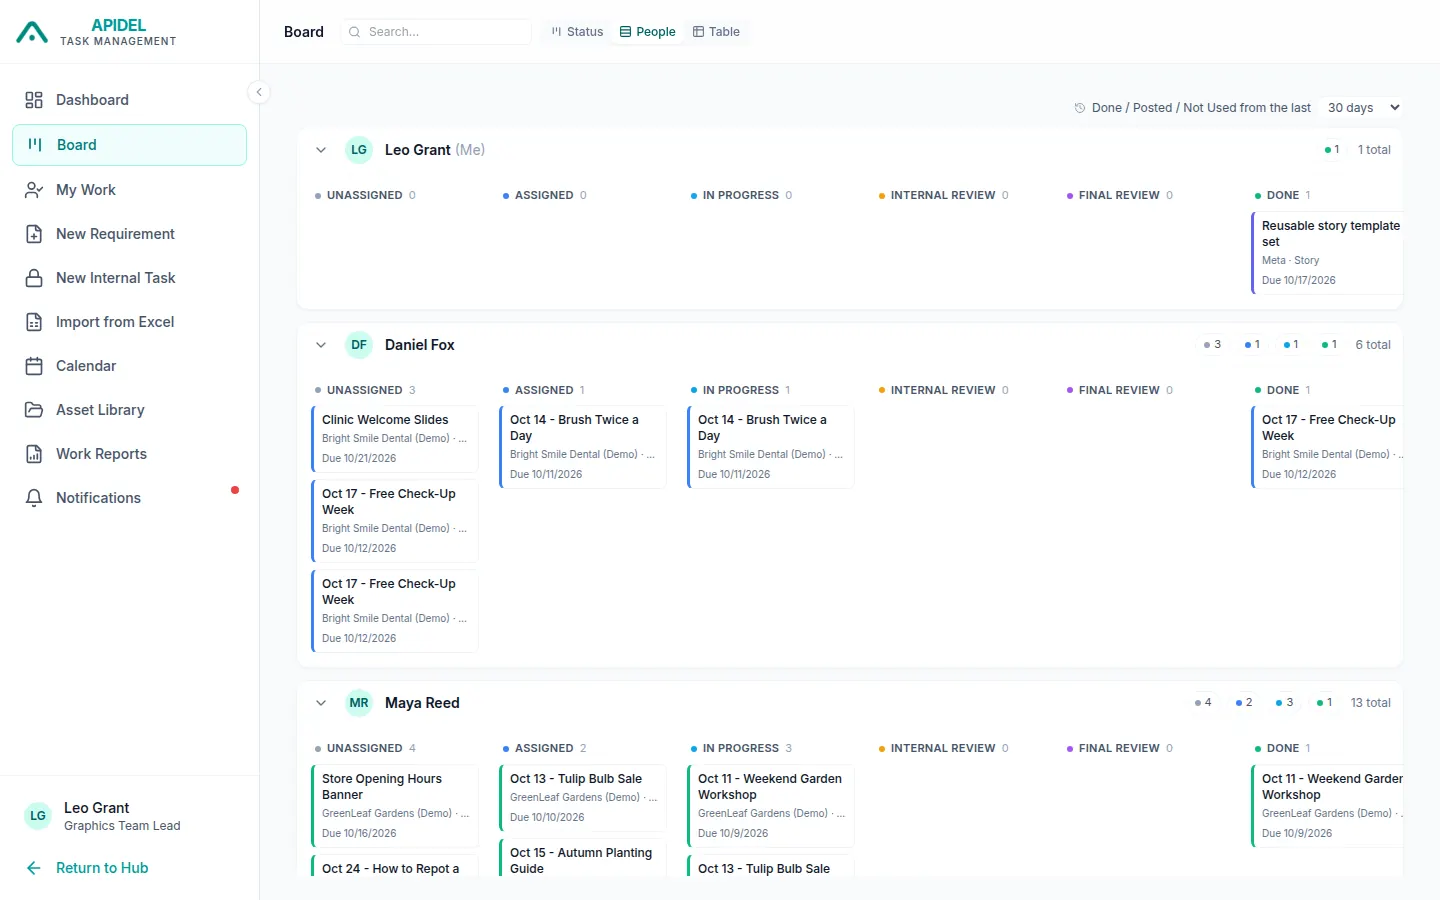Collapse the Maya Reed section
This screenshot has height=900, width=1440.
point(321,703)
